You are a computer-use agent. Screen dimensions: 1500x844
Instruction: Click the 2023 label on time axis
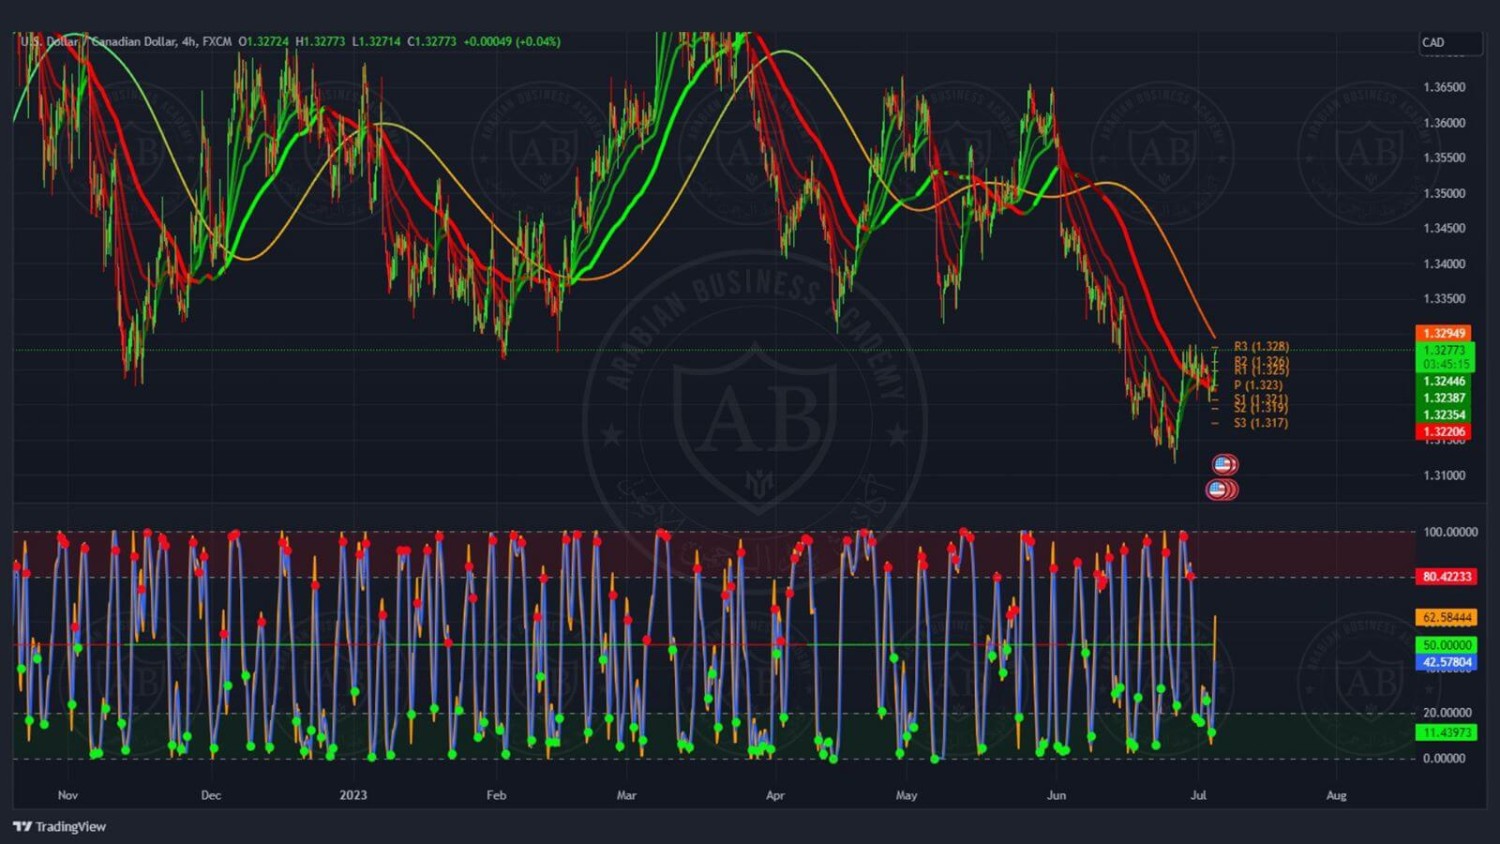[353, 795]
